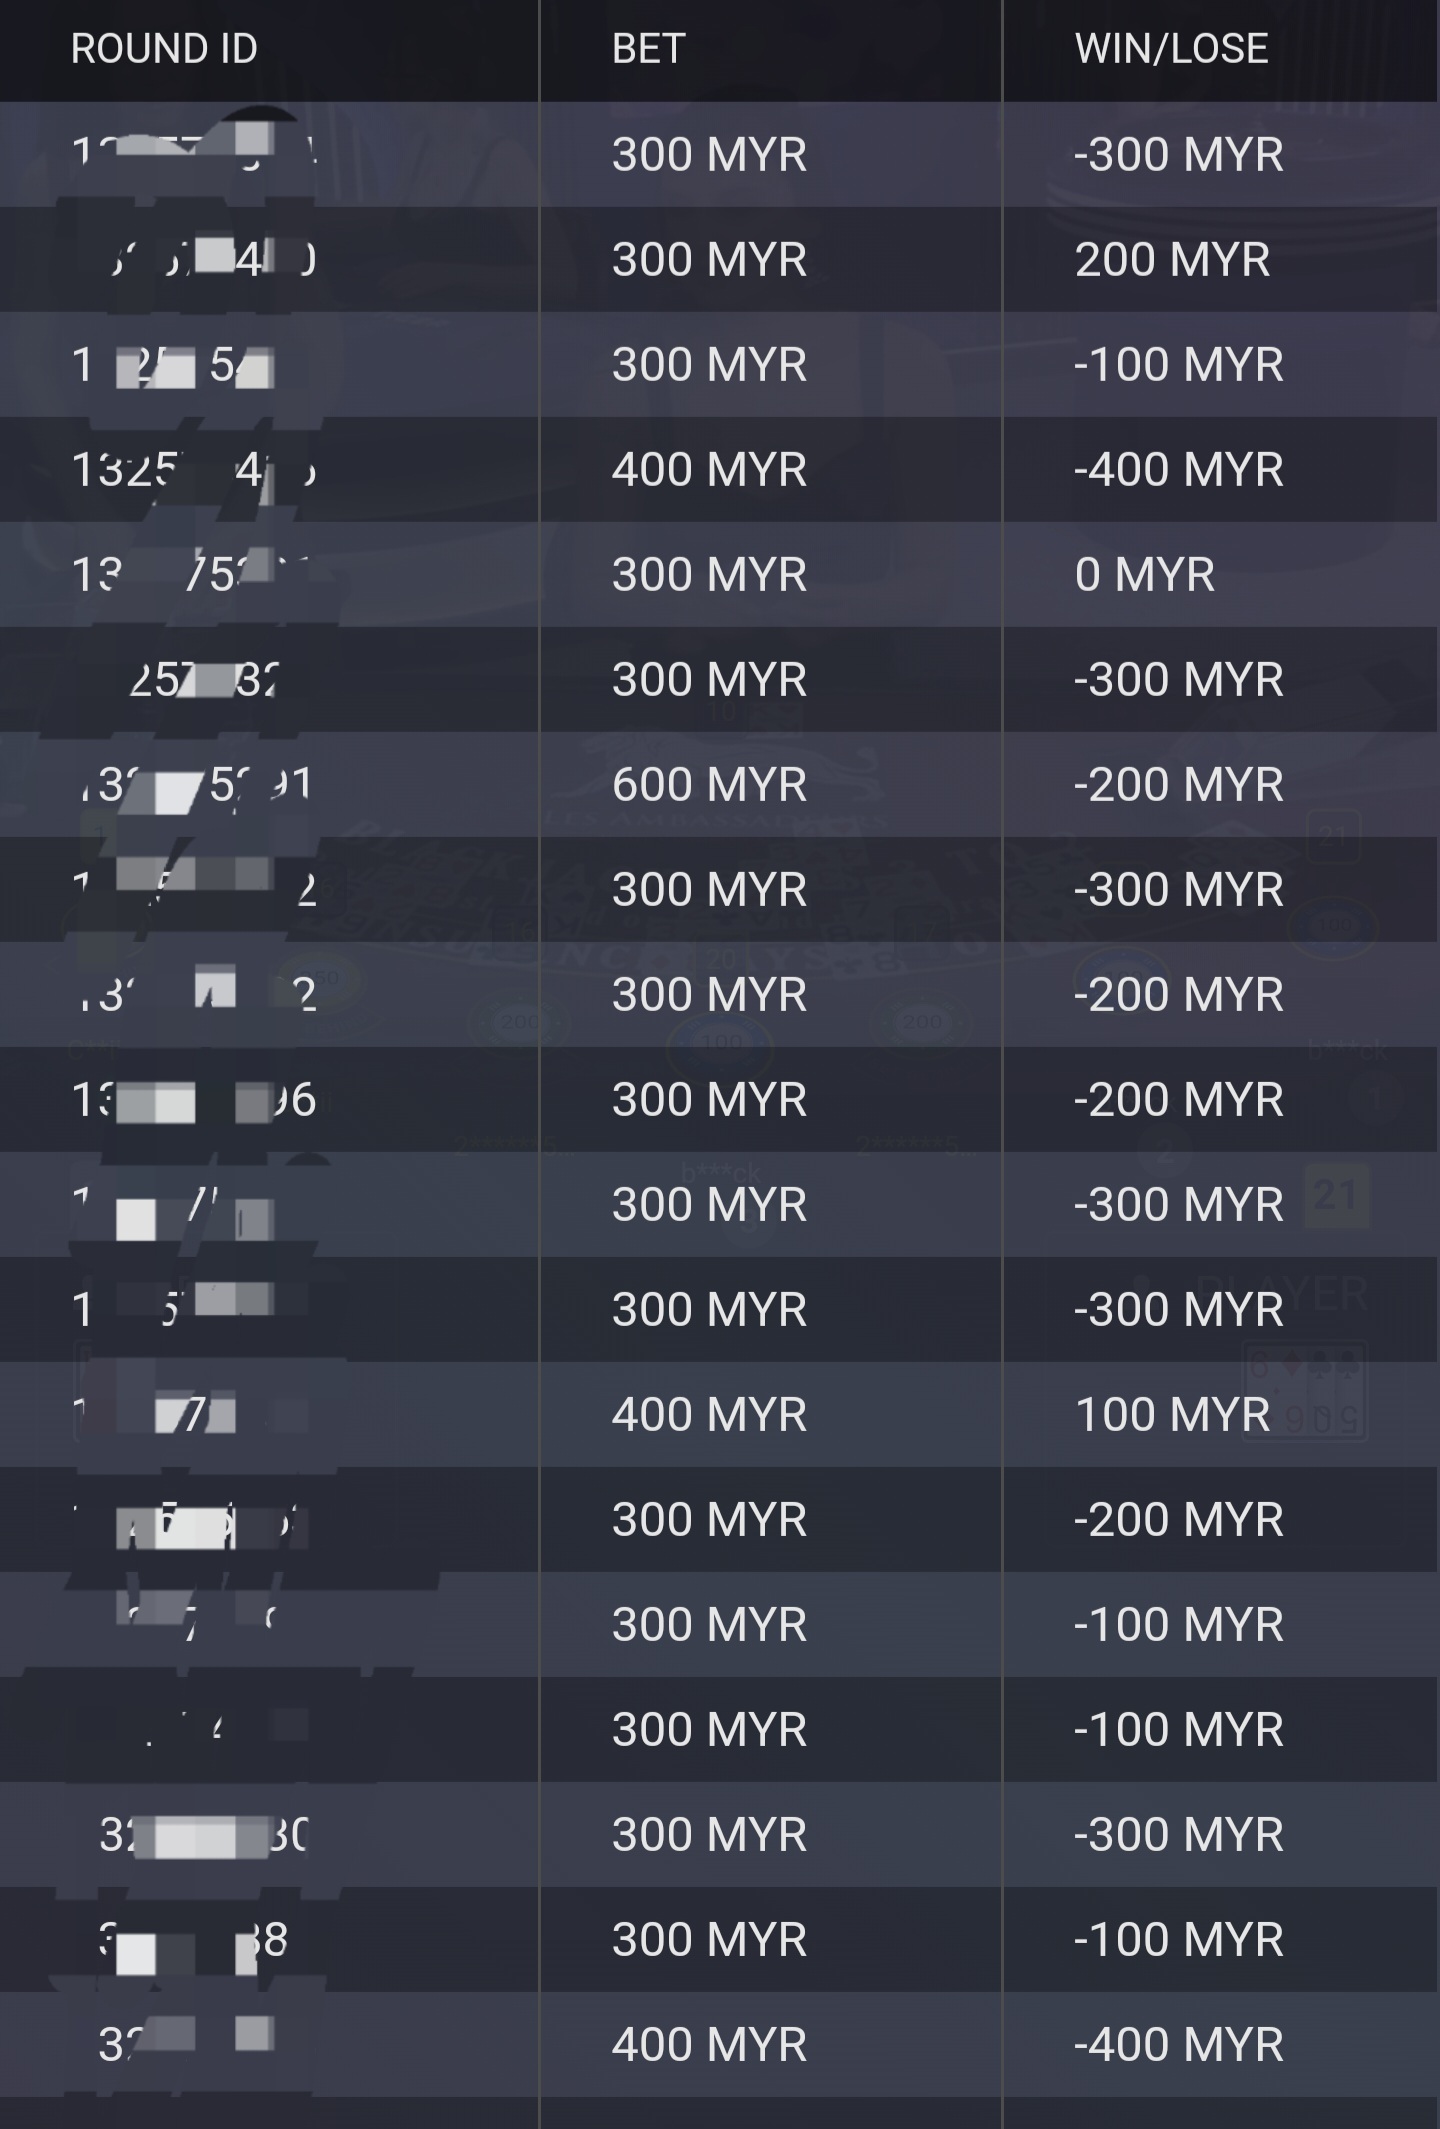The height and width of the screenshot is (2129, 1440).
Task: Select the 0 MYR win/lose result
Action: 1144,574
